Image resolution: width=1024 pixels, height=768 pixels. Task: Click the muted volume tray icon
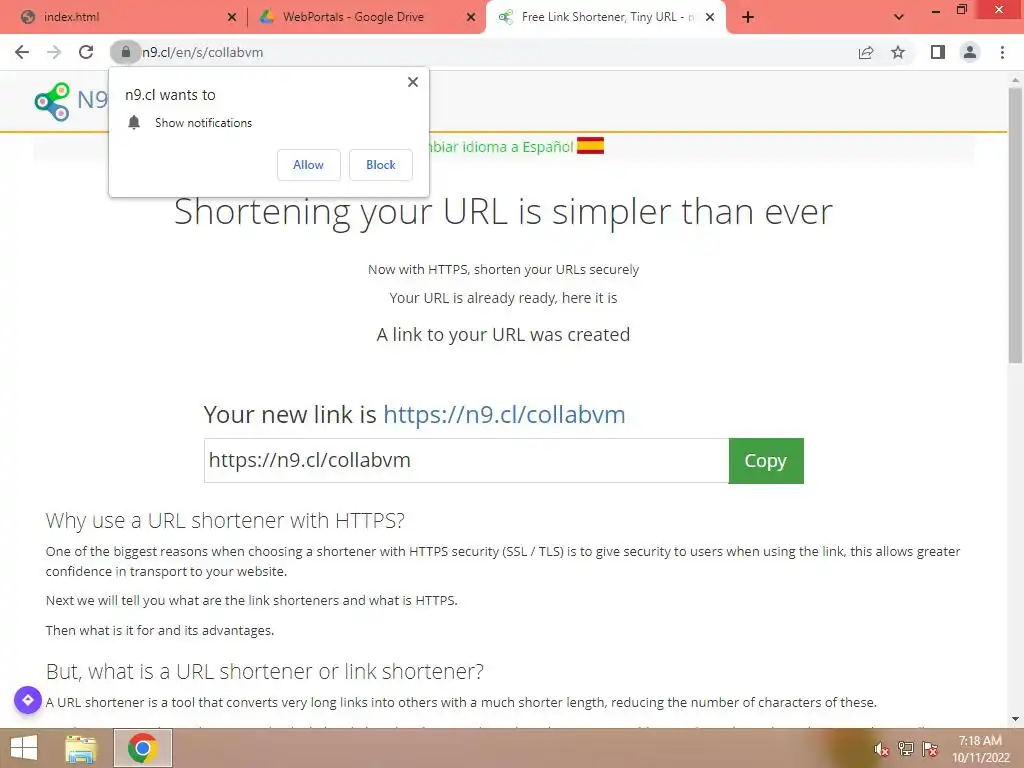[x=882, y=749]
